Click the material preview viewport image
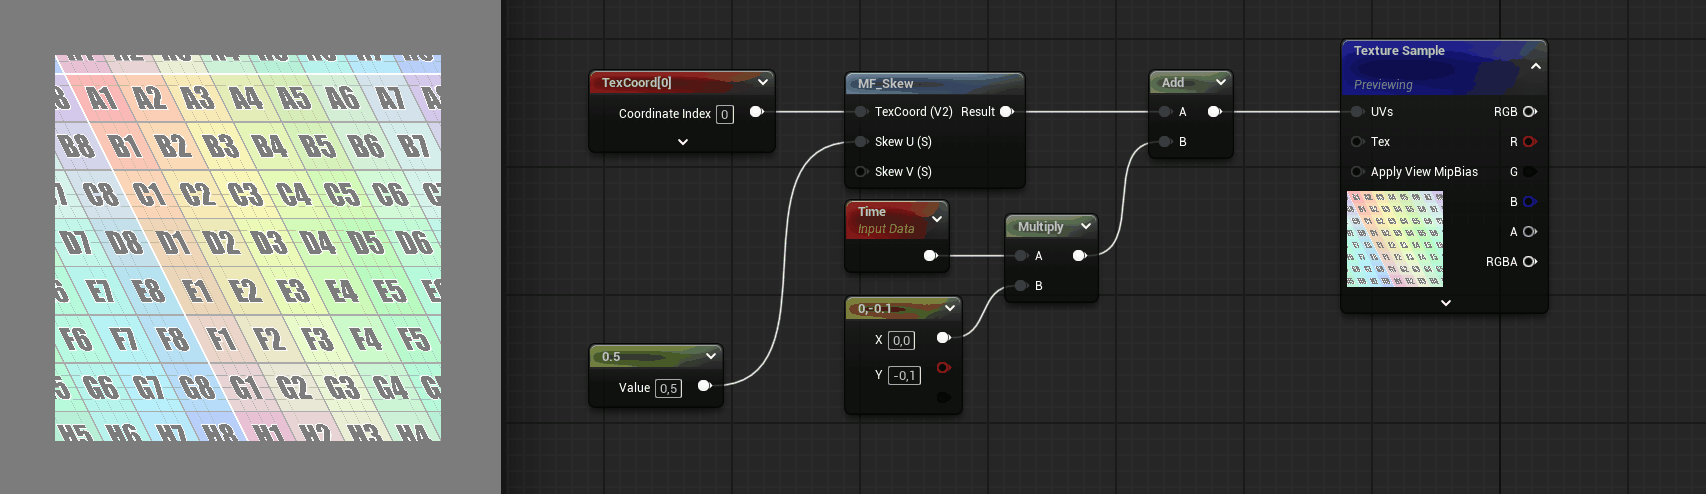Image resolution: width=1706 pixels, height=494 pixels. [x=248, y=248]
